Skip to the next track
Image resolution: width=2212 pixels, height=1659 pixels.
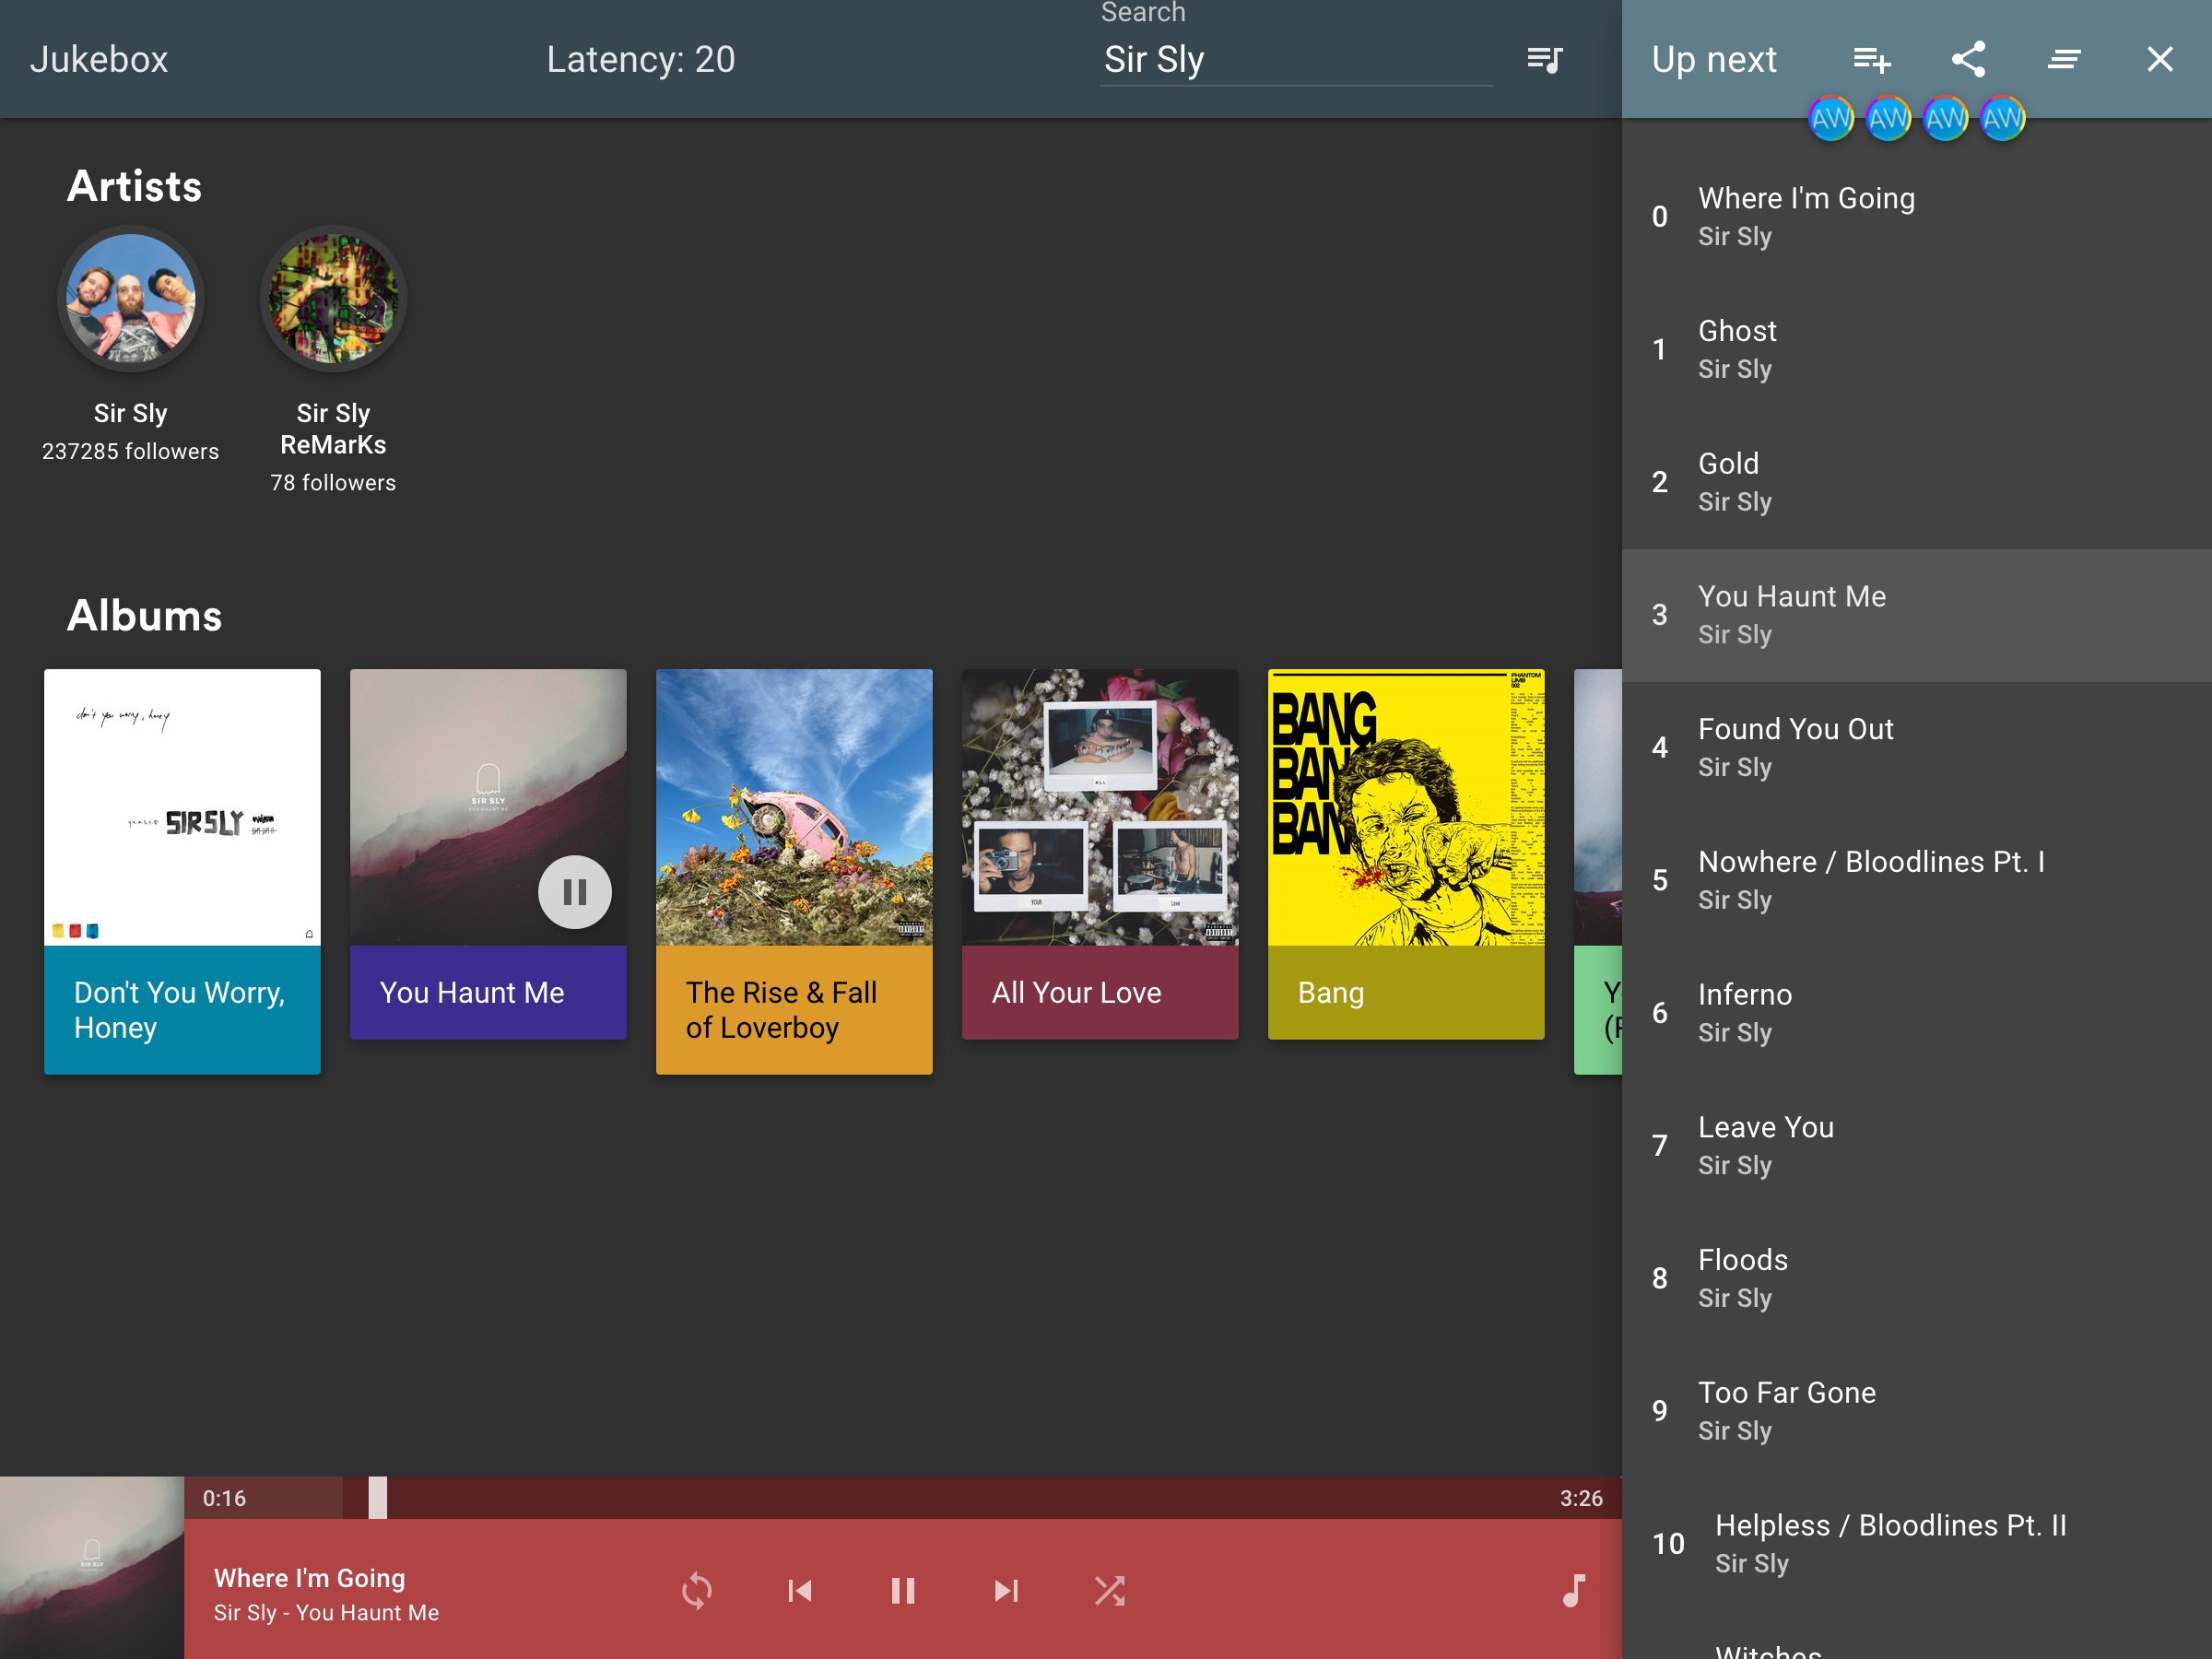1006,1590
